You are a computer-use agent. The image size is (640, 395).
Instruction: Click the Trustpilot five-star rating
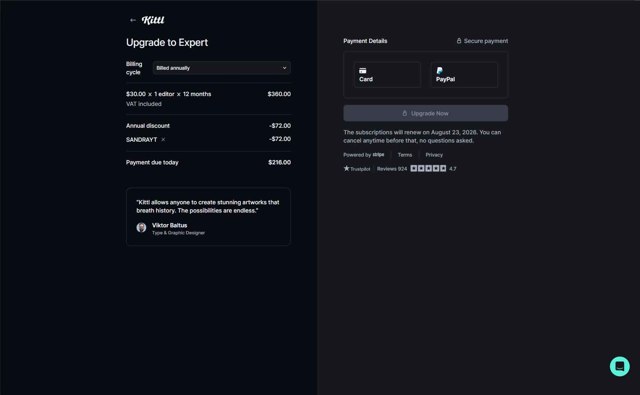tap(428, 169)
